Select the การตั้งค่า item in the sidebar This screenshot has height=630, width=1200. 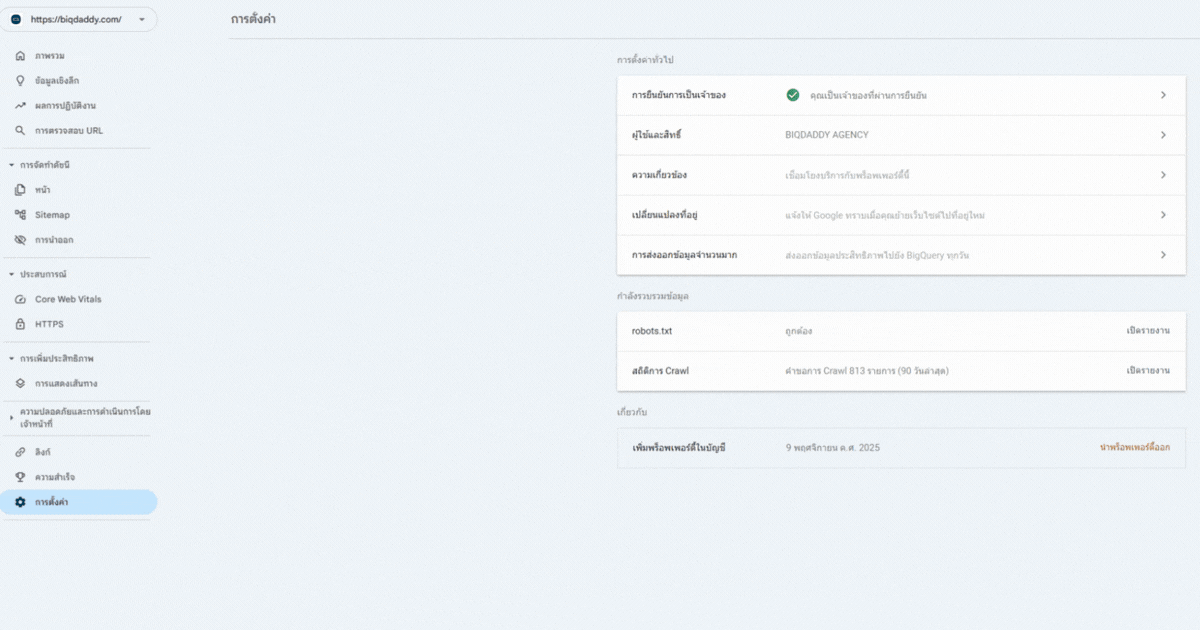click(78, 502)
